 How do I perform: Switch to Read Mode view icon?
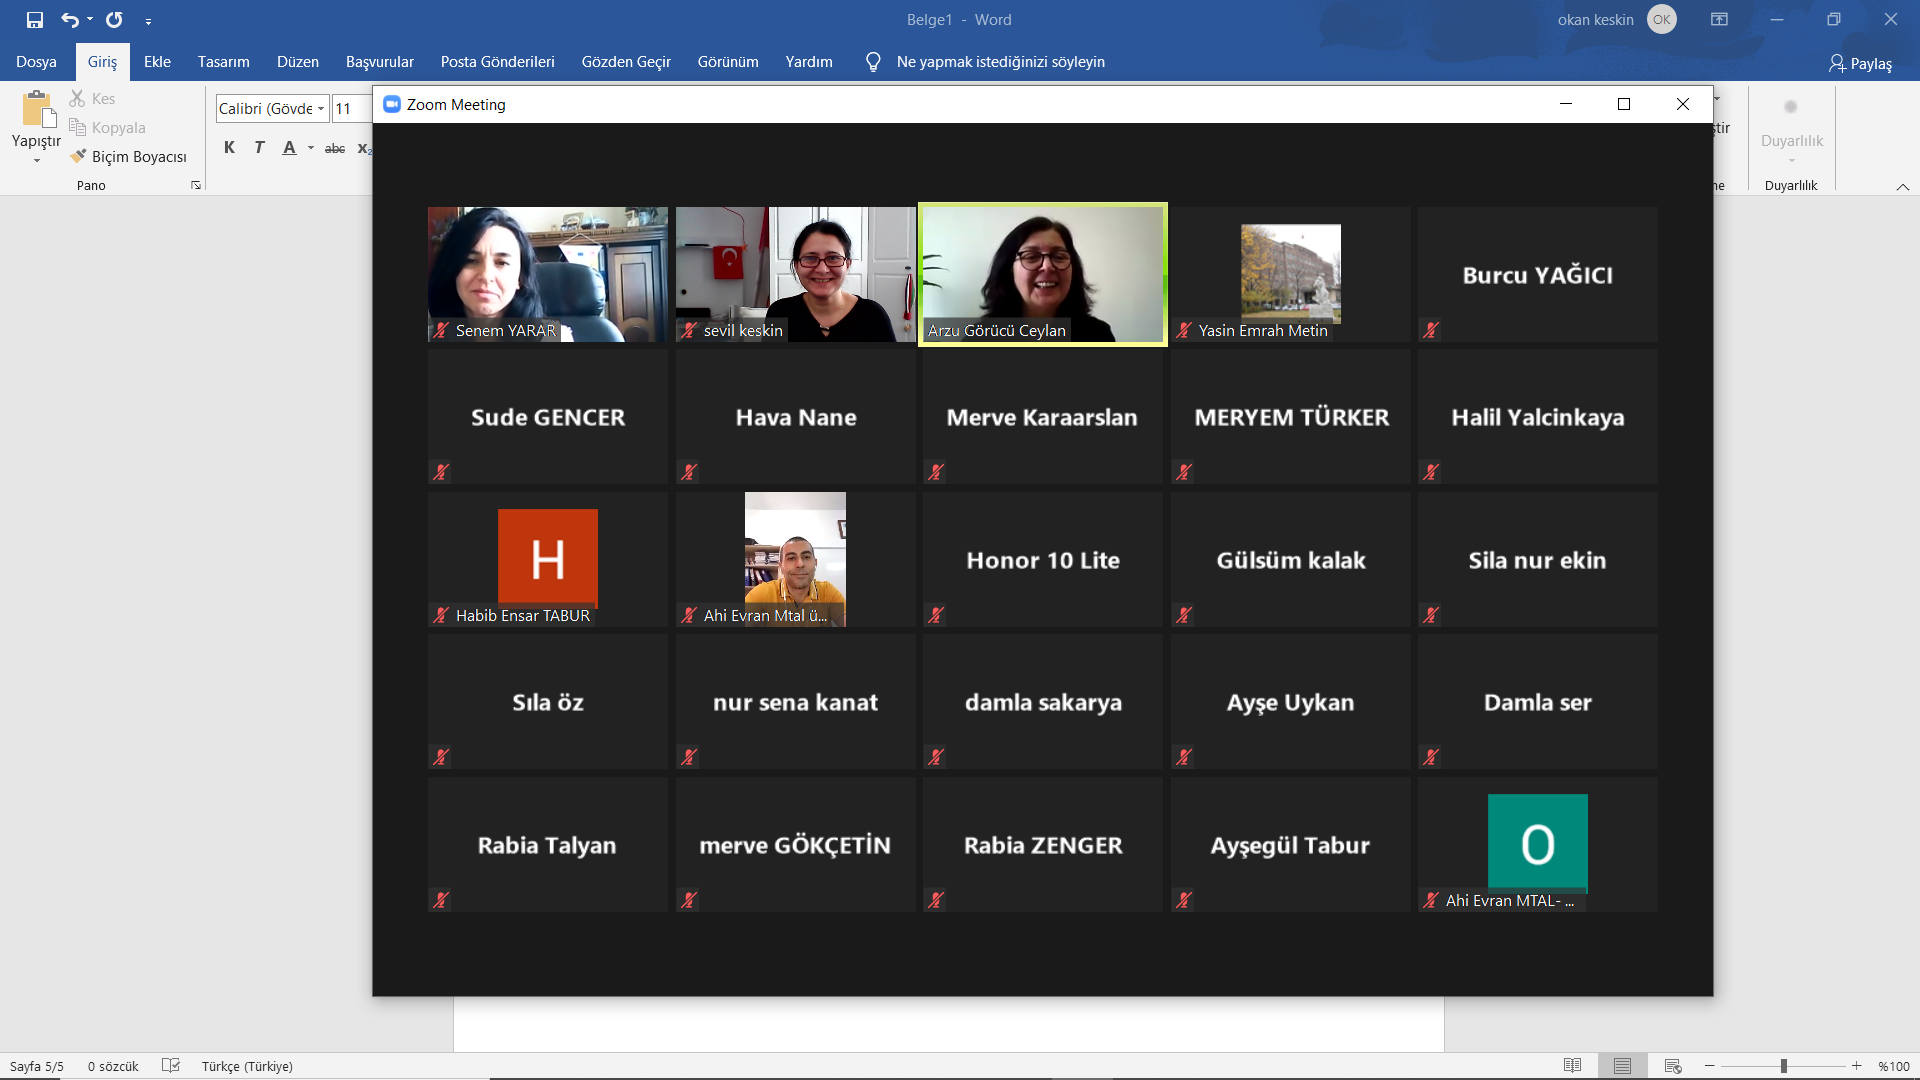pyautogui.click(x=1572, y=1066)
